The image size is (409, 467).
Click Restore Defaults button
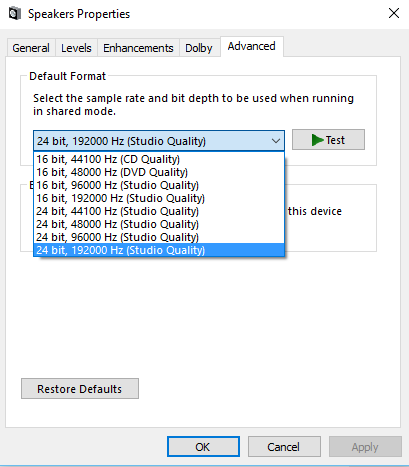pos(80,389)
